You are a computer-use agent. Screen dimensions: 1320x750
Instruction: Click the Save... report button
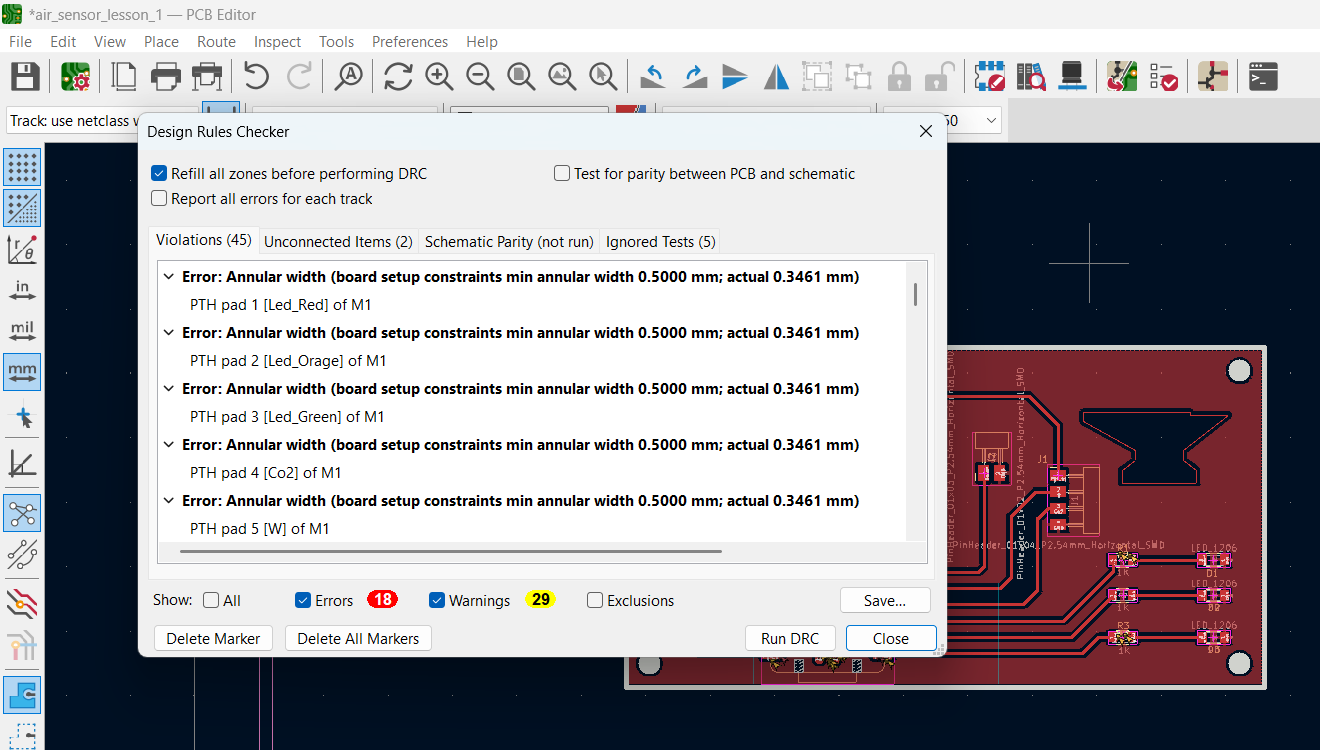(885, 600)
